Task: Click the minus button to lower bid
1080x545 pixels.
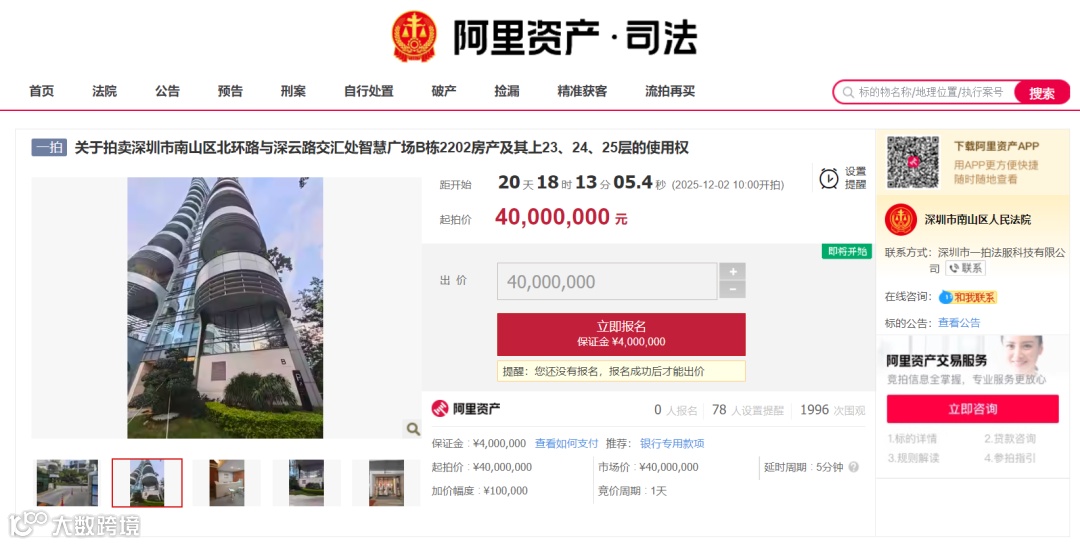Action: pyautogui.click(x=732, y=290)
